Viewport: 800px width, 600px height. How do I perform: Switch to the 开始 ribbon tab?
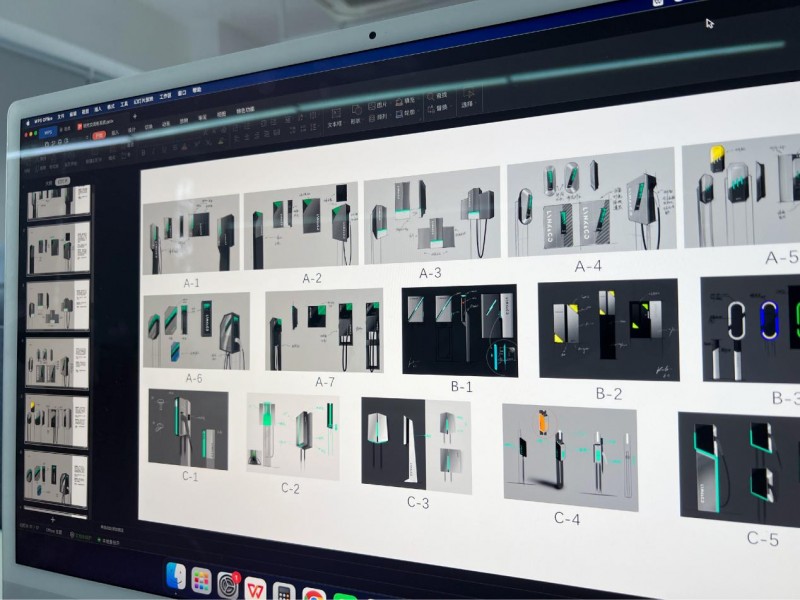[99, 135]
